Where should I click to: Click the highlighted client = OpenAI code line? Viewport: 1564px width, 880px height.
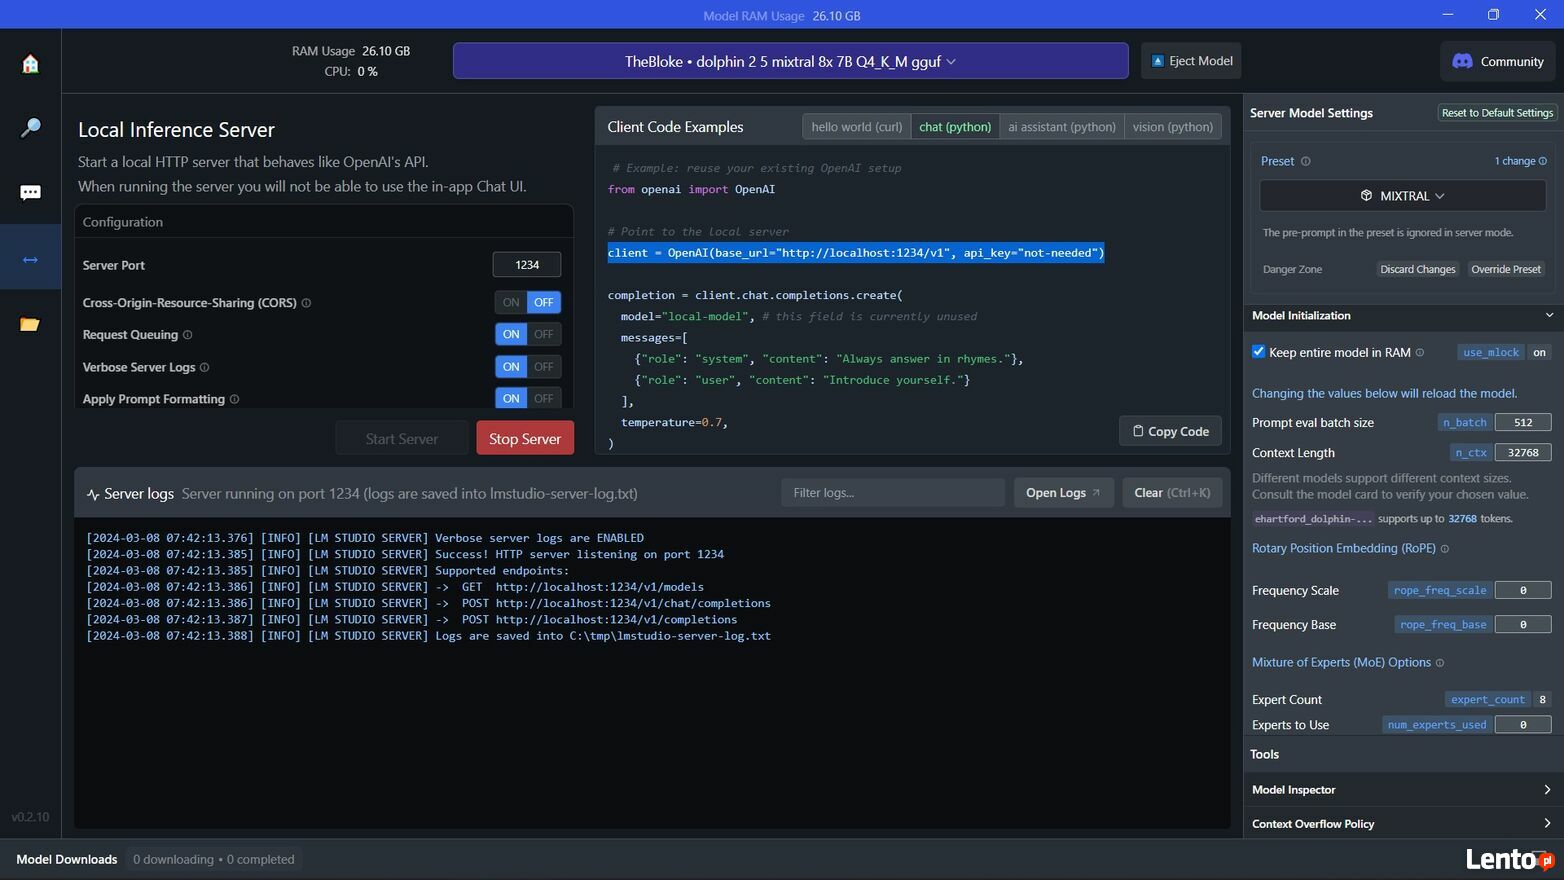pos(856,253)
